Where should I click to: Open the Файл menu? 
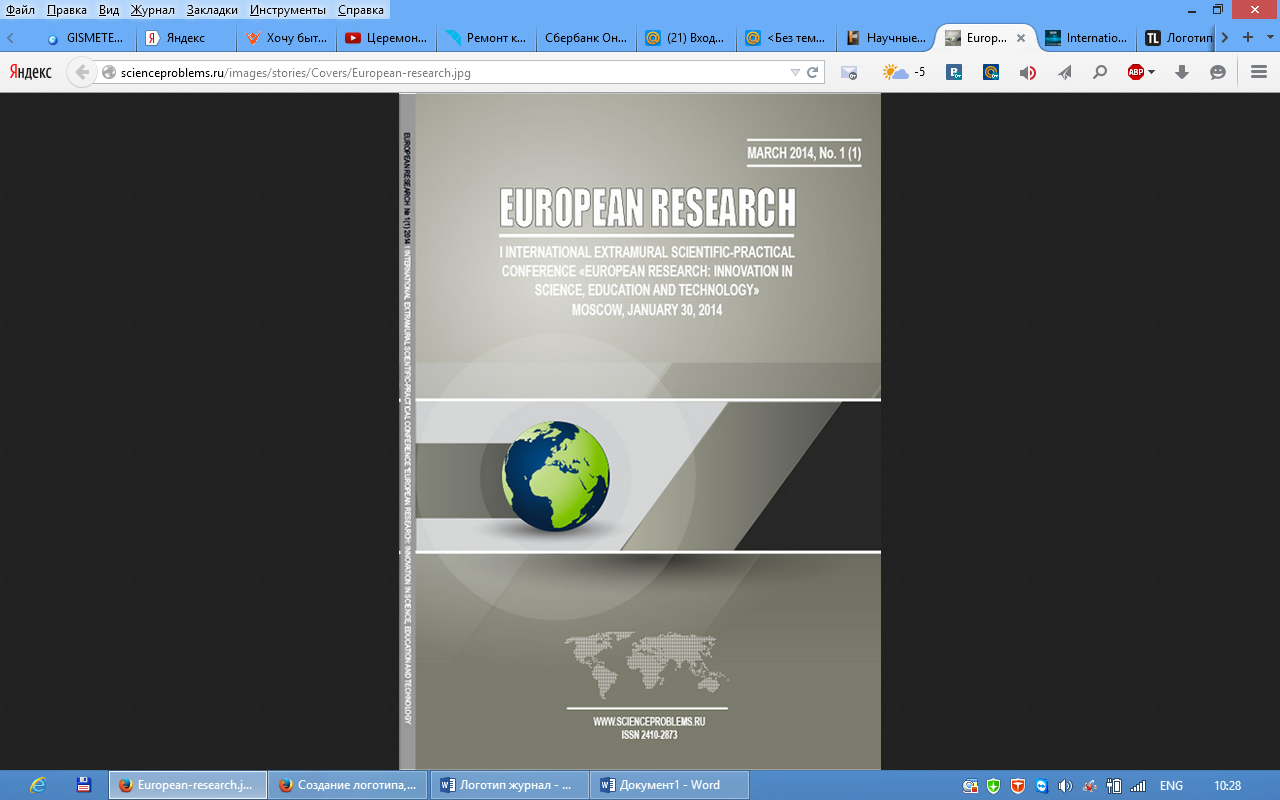[21, 9]
